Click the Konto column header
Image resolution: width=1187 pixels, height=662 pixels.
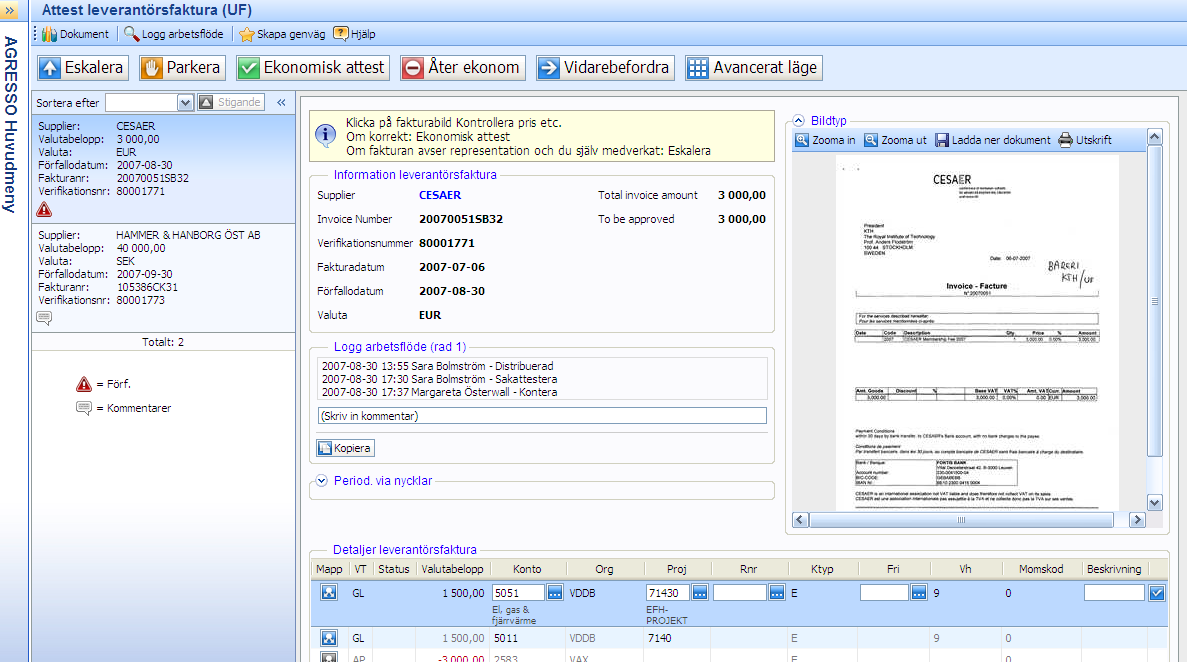[x=527, y=569]
